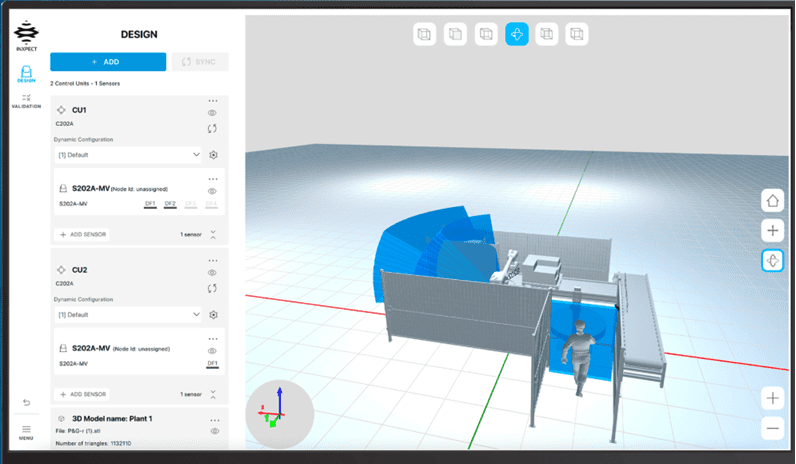The image size is (796, 464).
Task: Toggle visibility eye for CU1
Action: coord(212,113)
